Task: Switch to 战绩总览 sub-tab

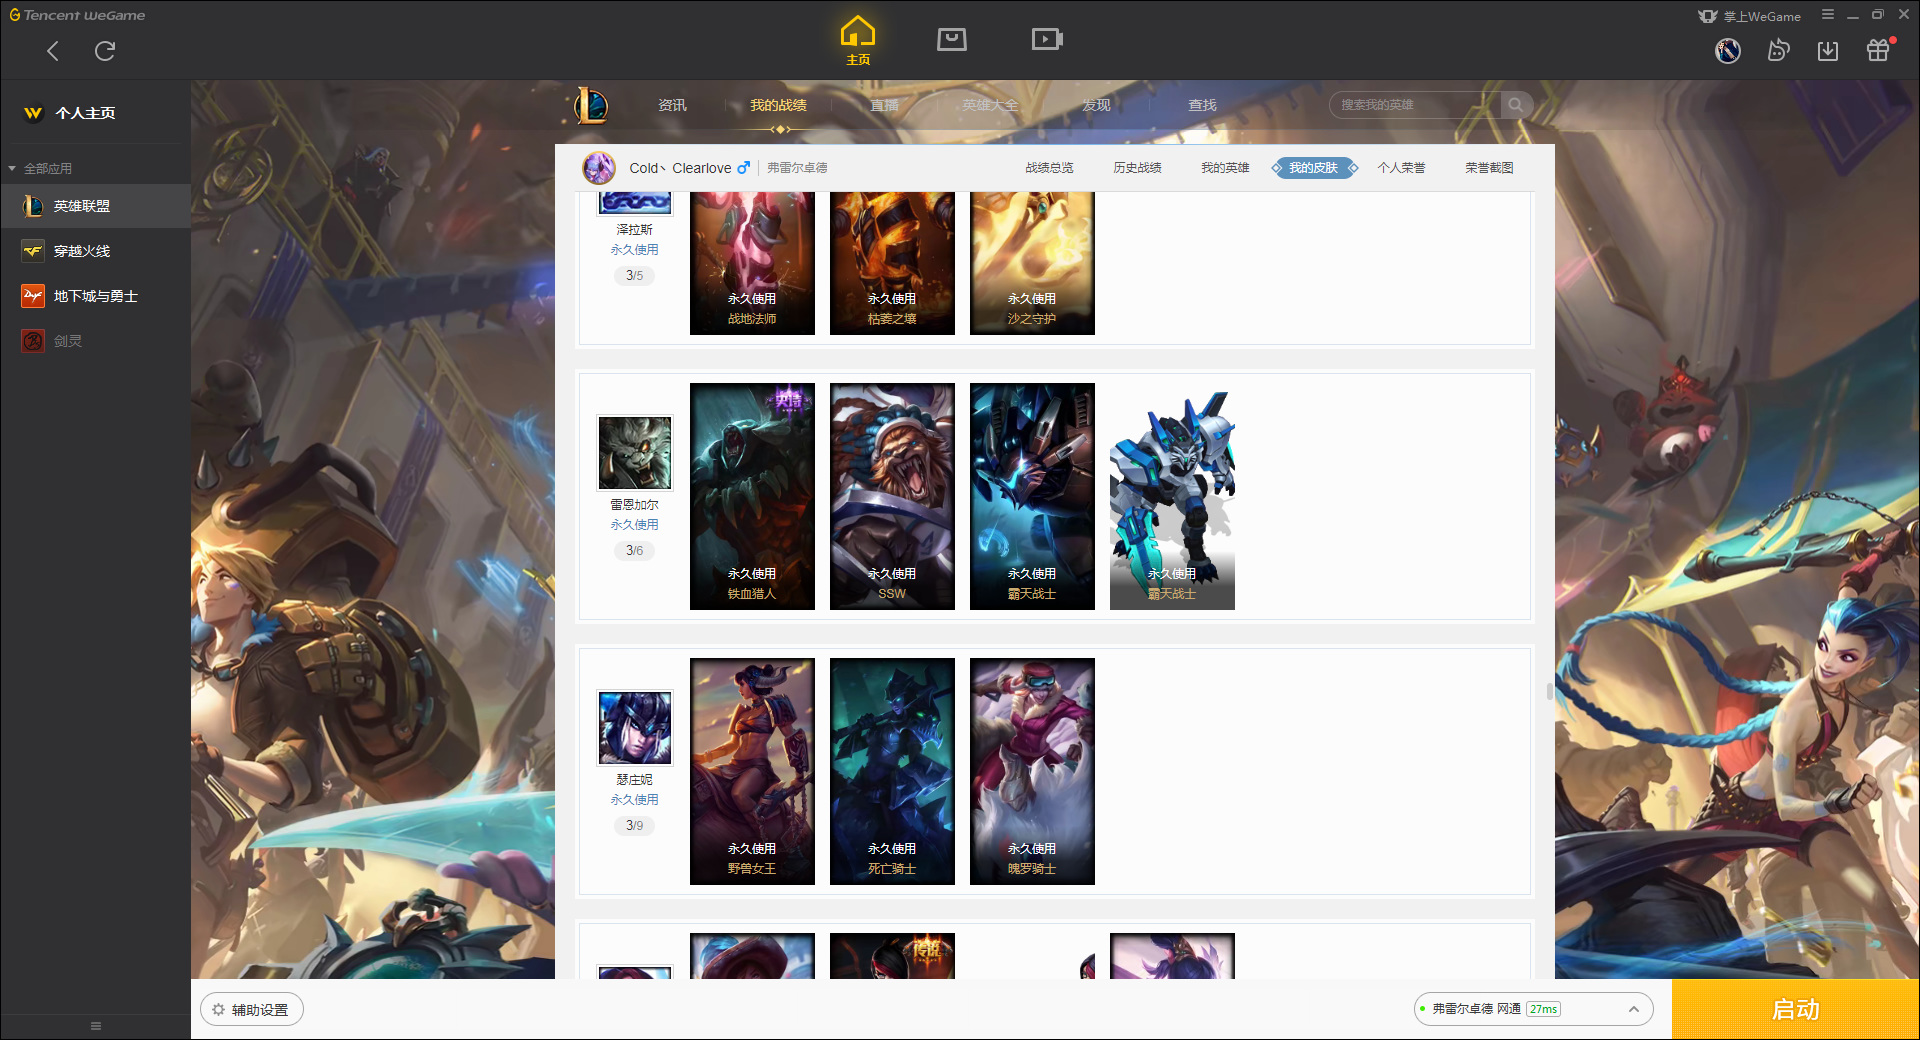Action: [x=1049, y=168]
